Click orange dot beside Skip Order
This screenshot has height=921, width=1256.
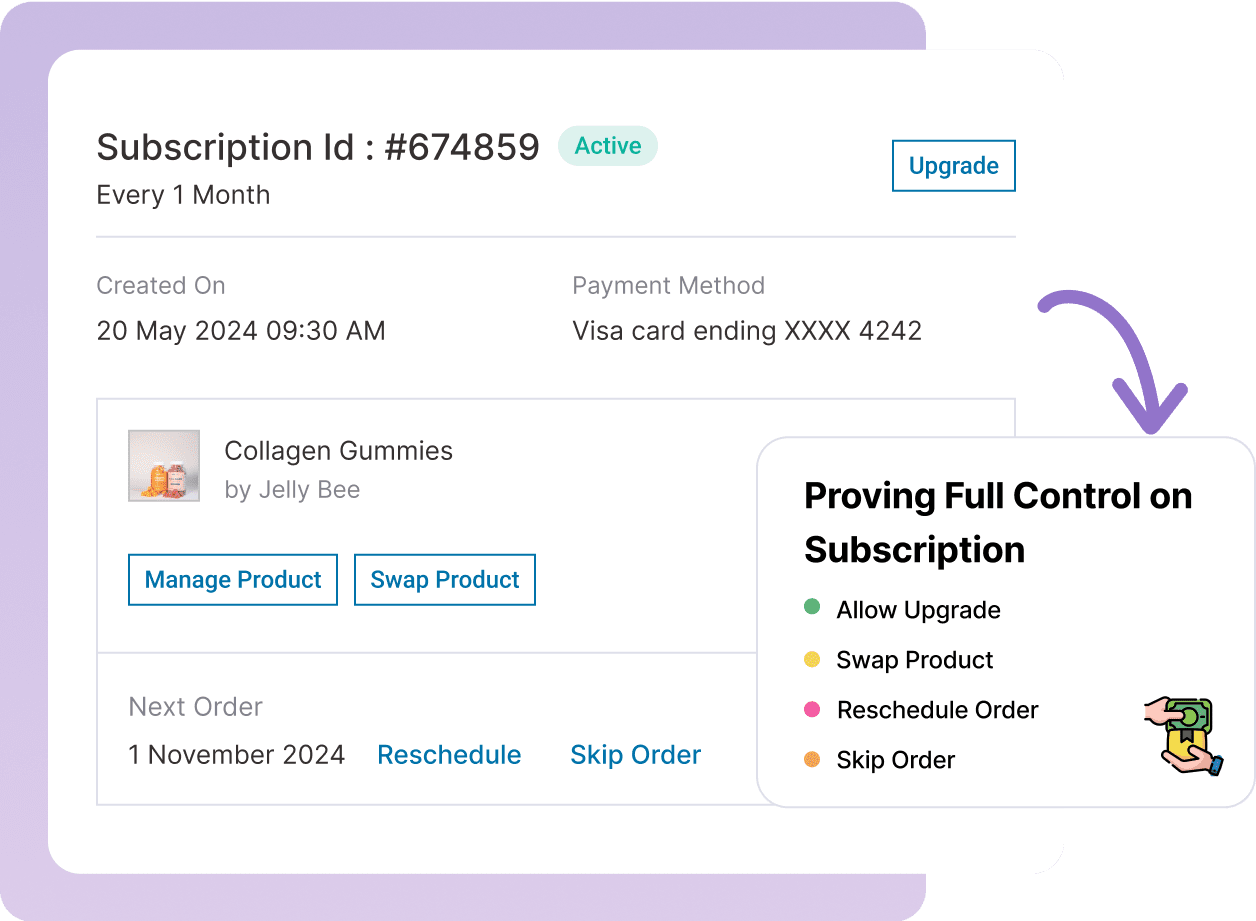812,760
